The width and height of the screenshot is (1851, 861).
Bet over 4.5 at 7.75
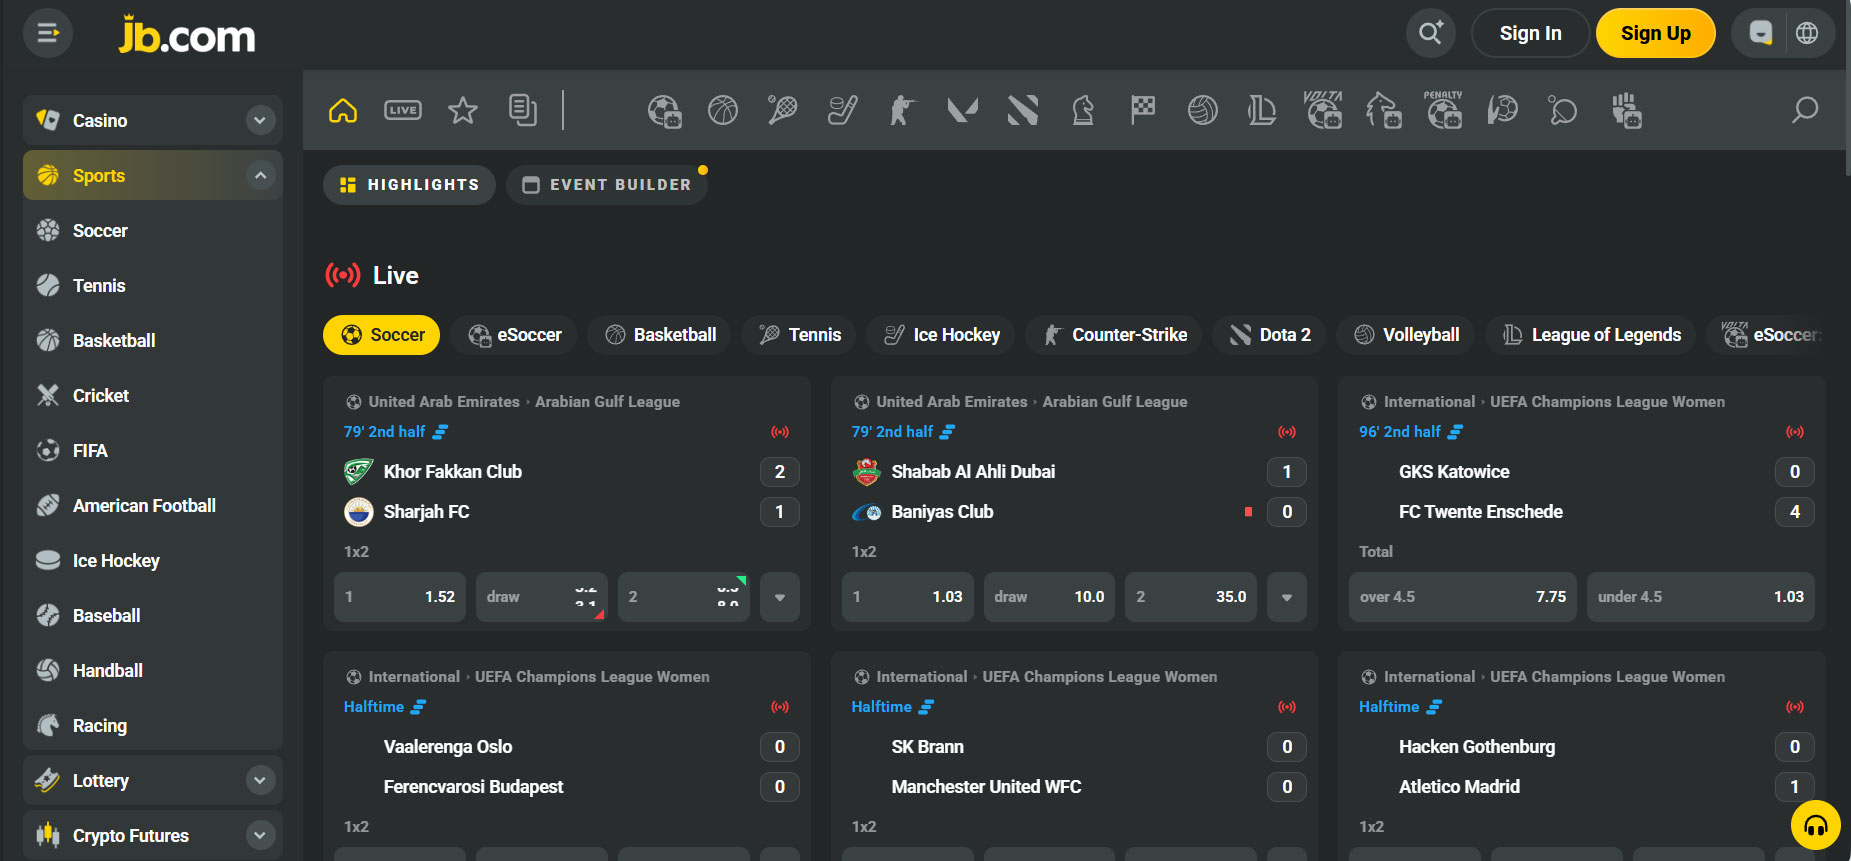point(1463,597)
